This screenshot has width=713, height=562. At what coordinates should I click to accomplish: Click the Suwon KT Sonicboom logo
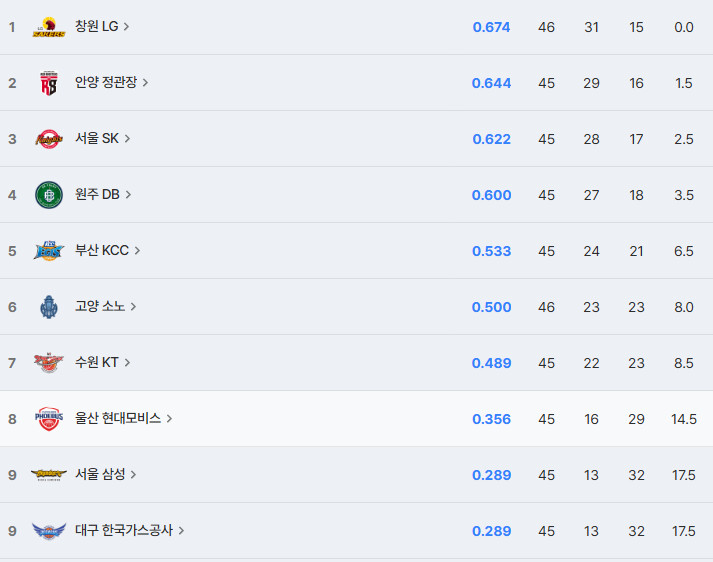(x=49, y=363)
